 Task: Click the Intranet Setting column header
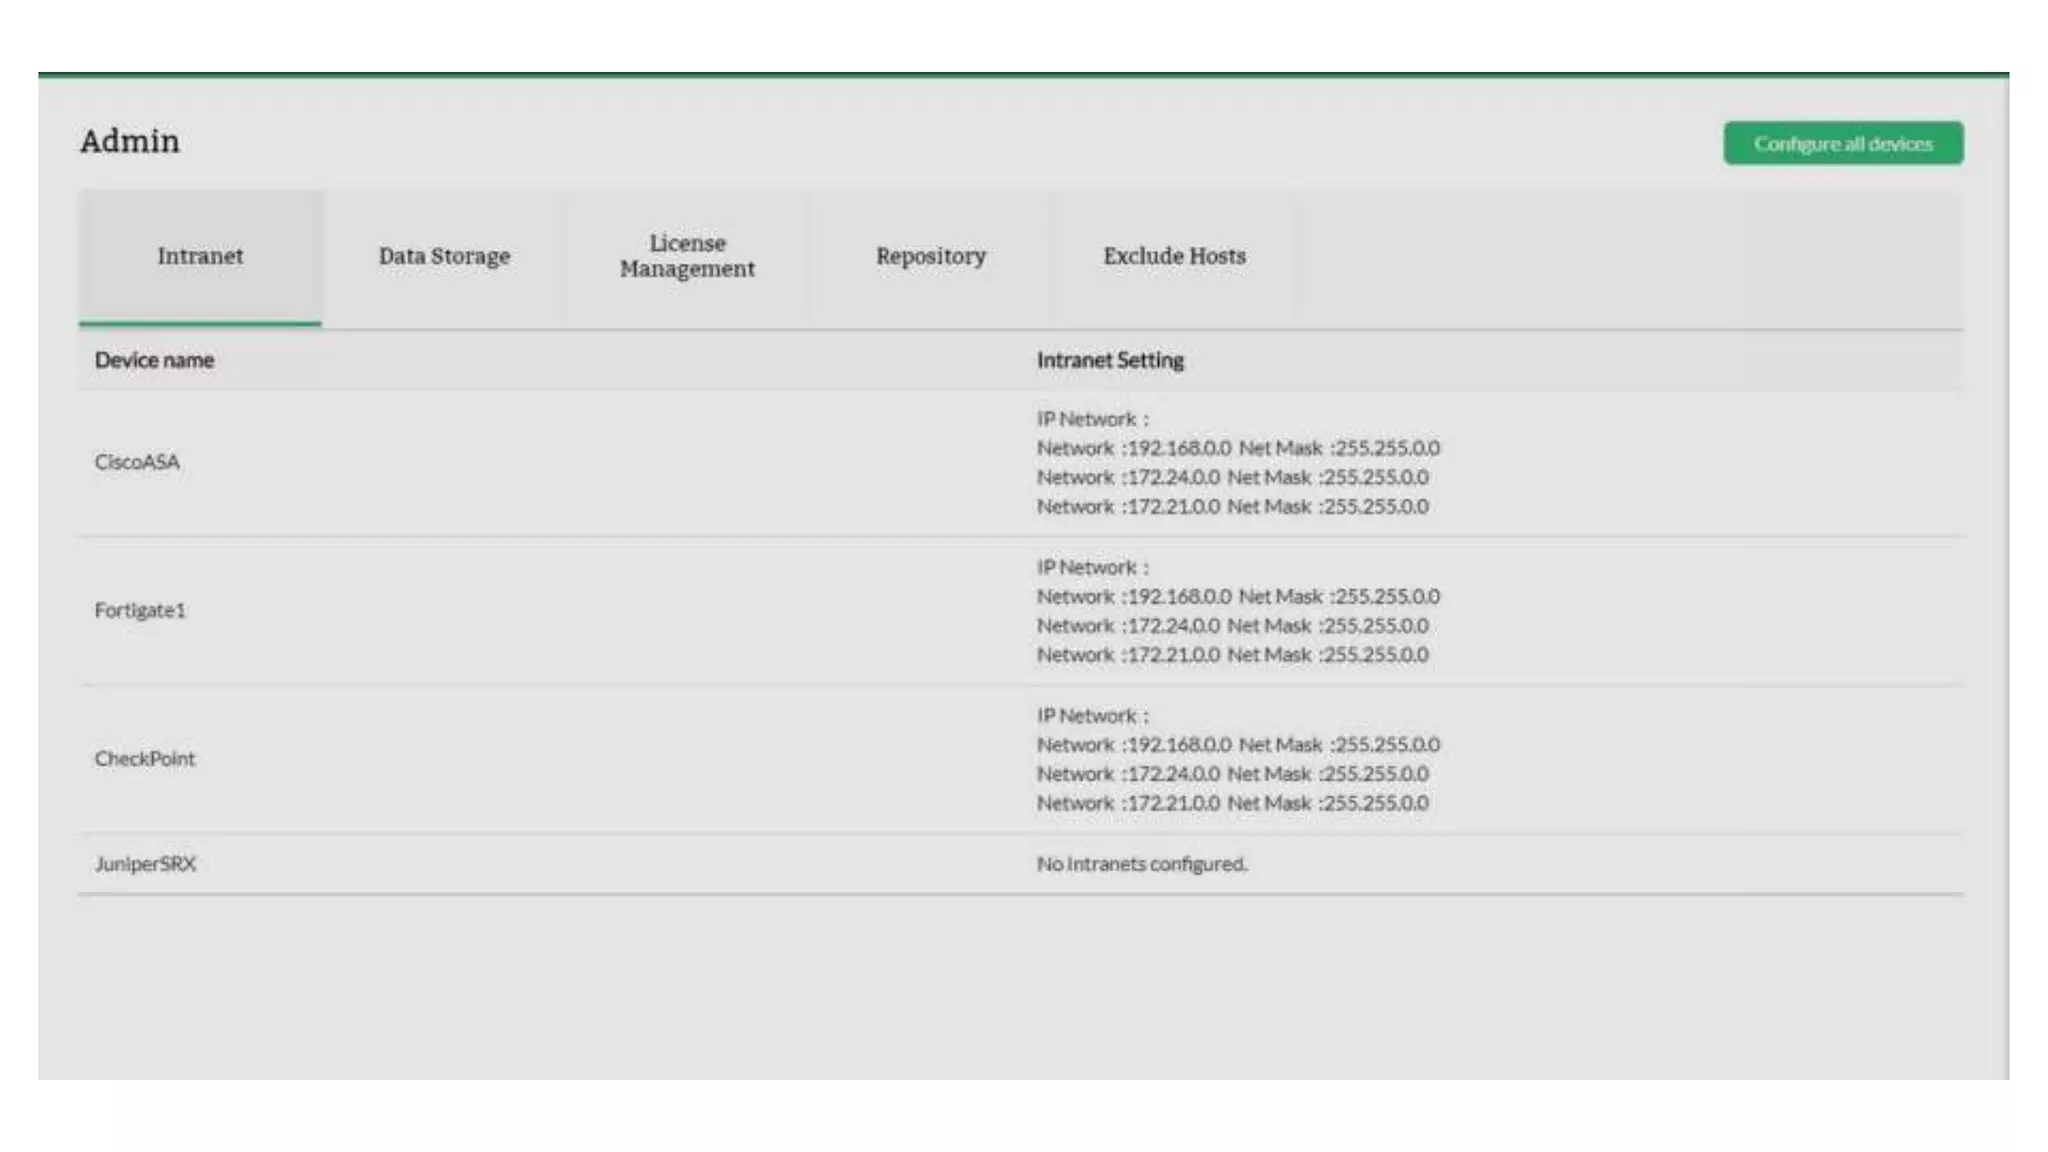pyautogui.click(x=1110, y=360)
